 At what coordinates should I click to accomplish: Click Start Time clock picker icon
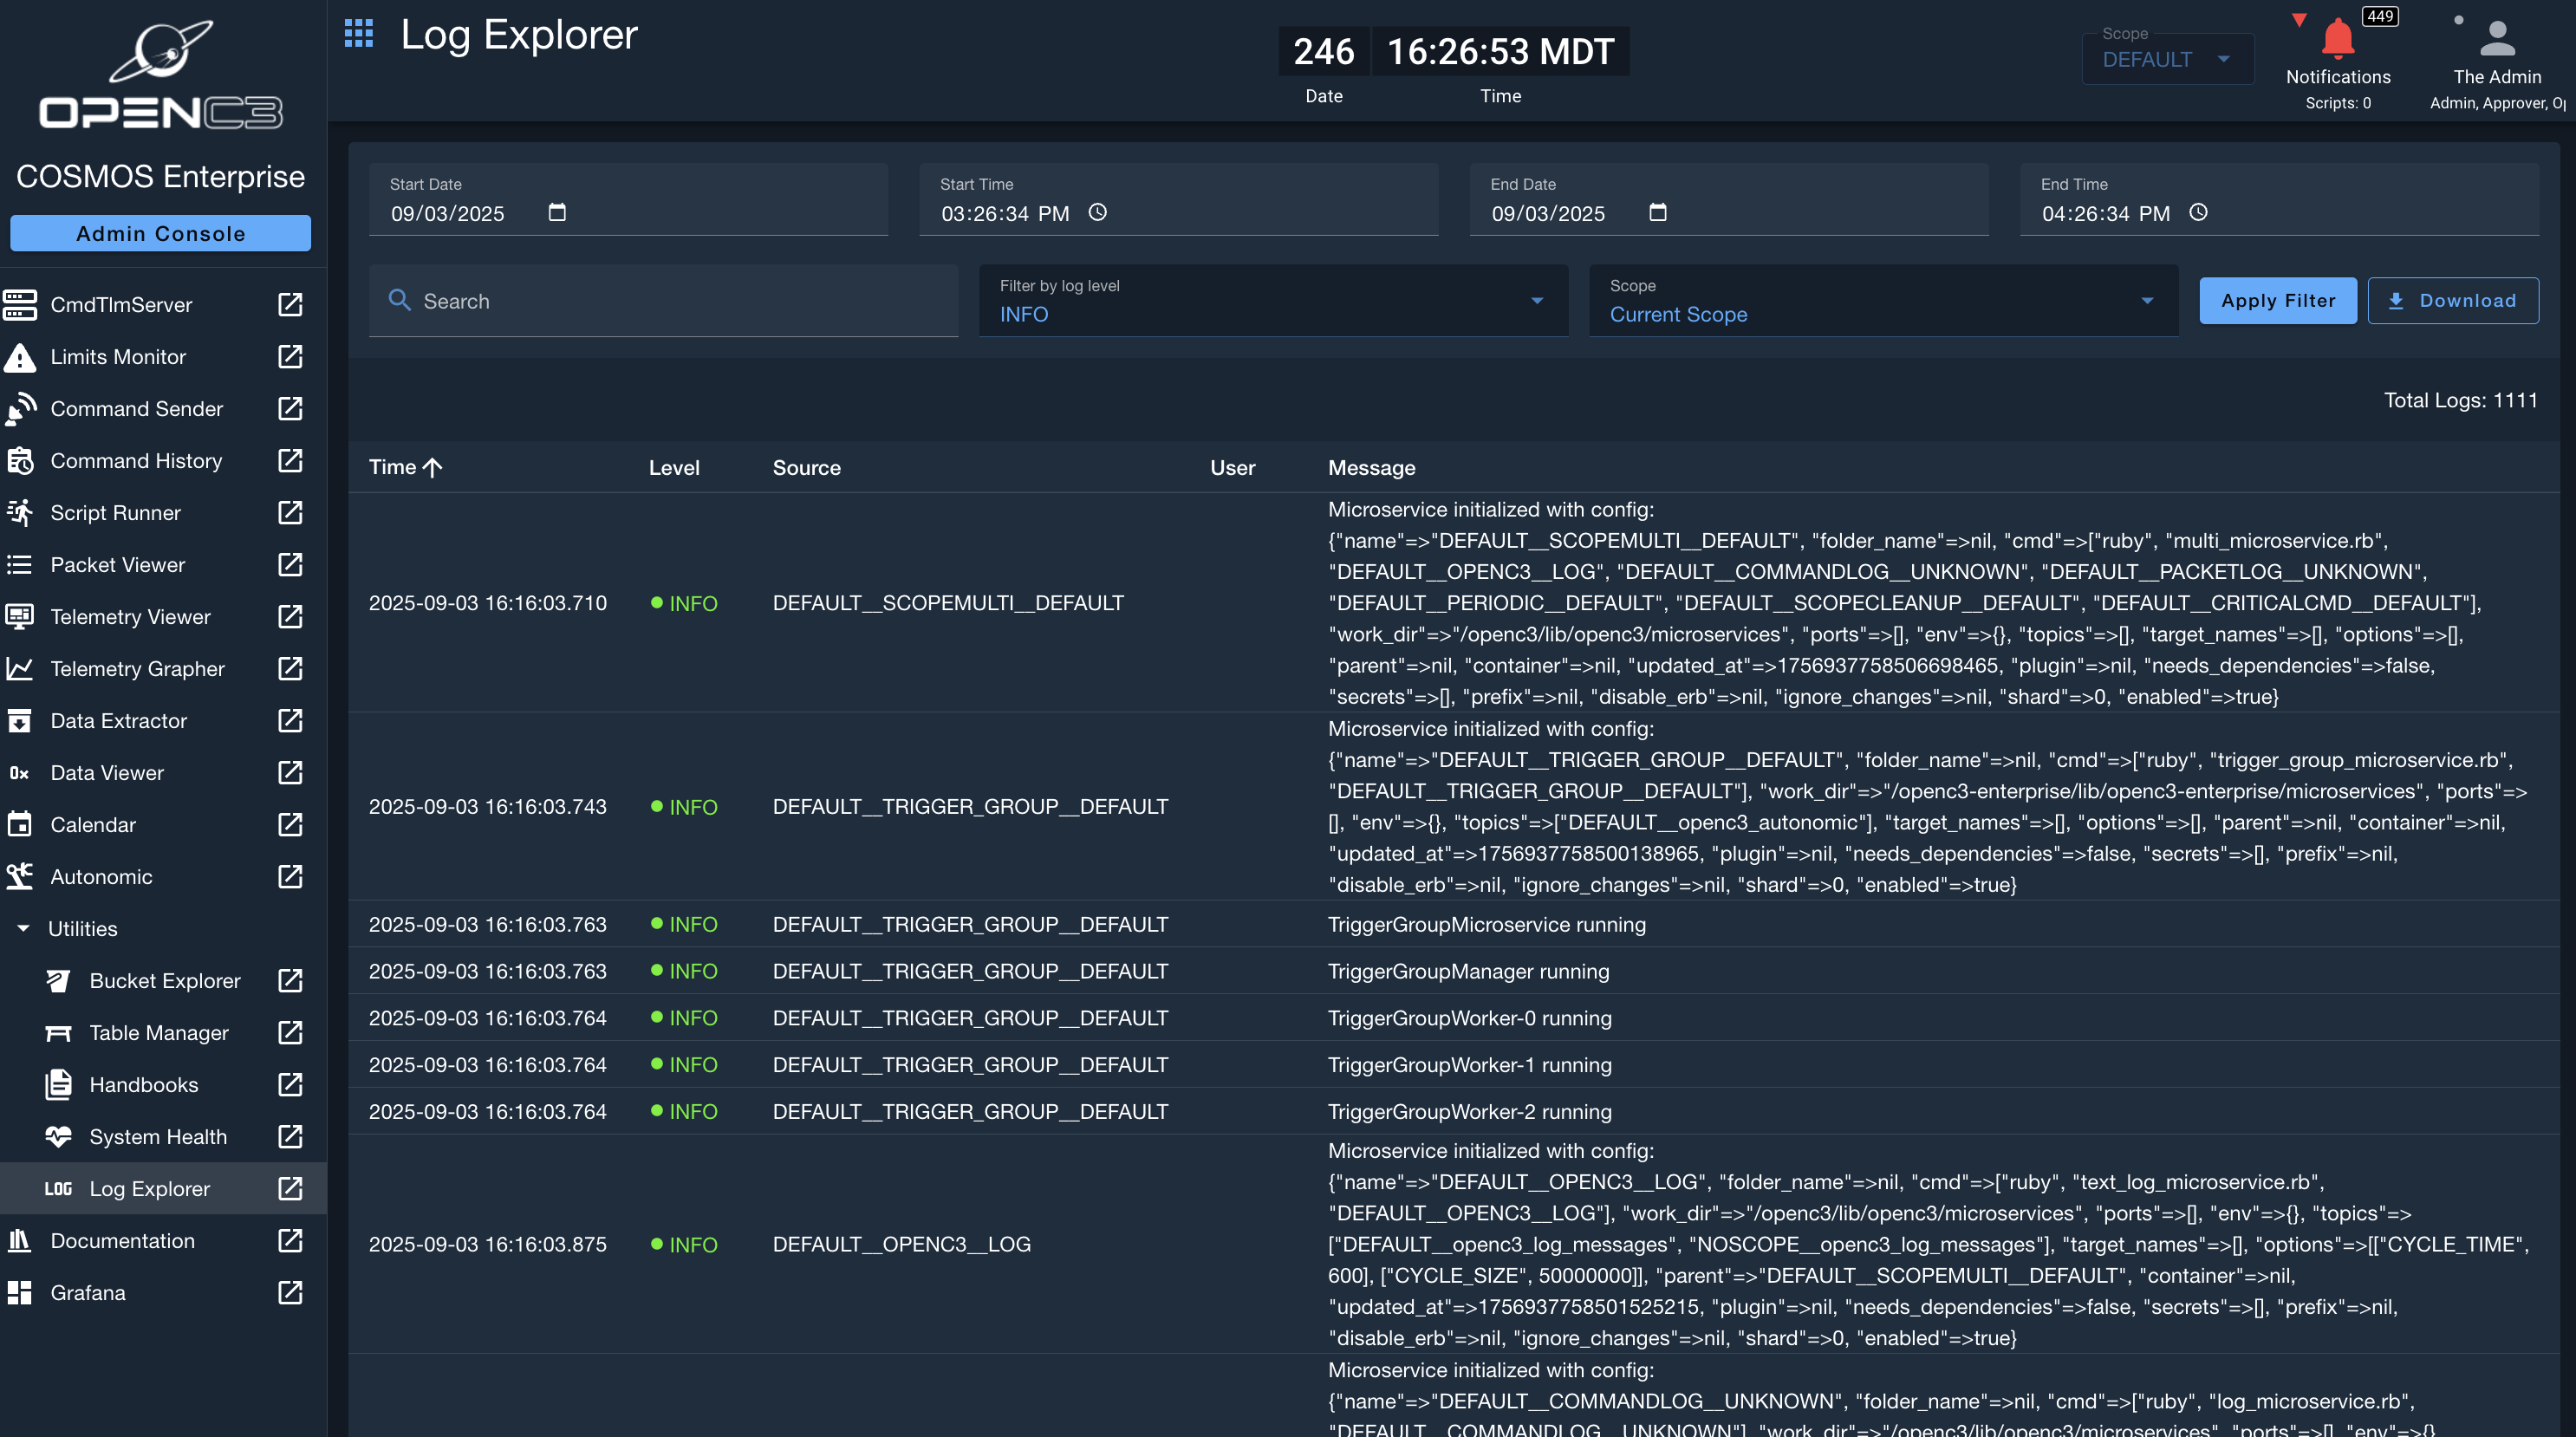(1097, 212)
